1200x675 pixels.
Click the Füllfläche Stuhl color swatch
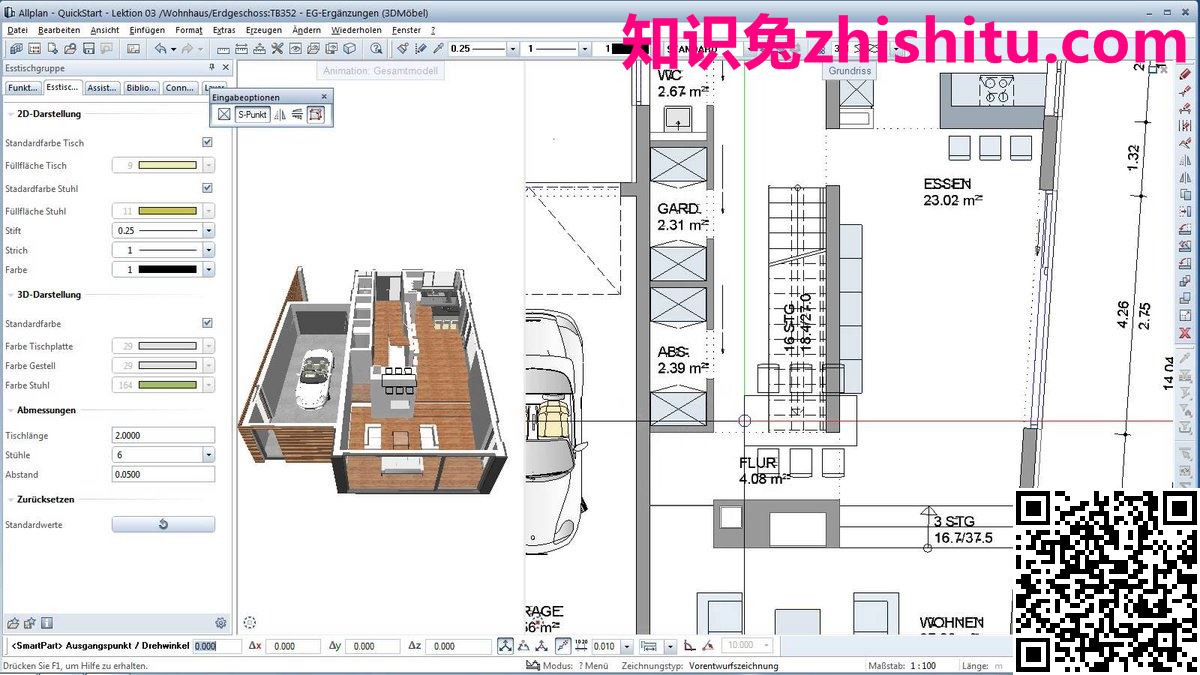pos(167,211)
